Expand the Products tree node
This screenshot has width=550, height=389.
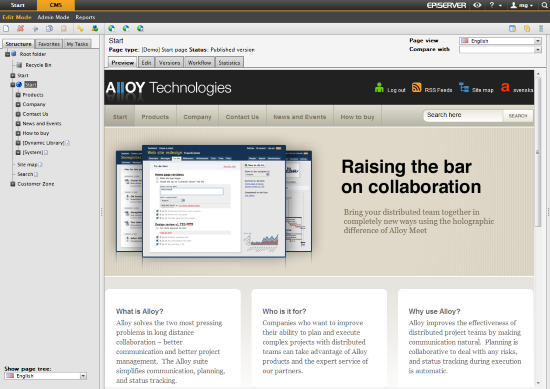pos(18,95)
